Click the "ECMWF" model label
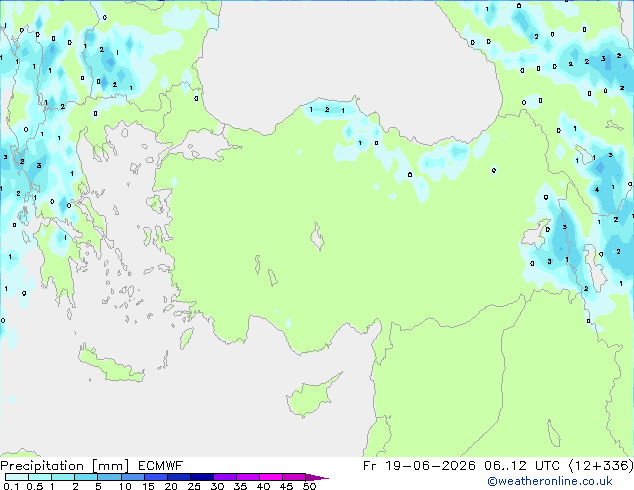634x490 pixels. click(x=161, y=466)
